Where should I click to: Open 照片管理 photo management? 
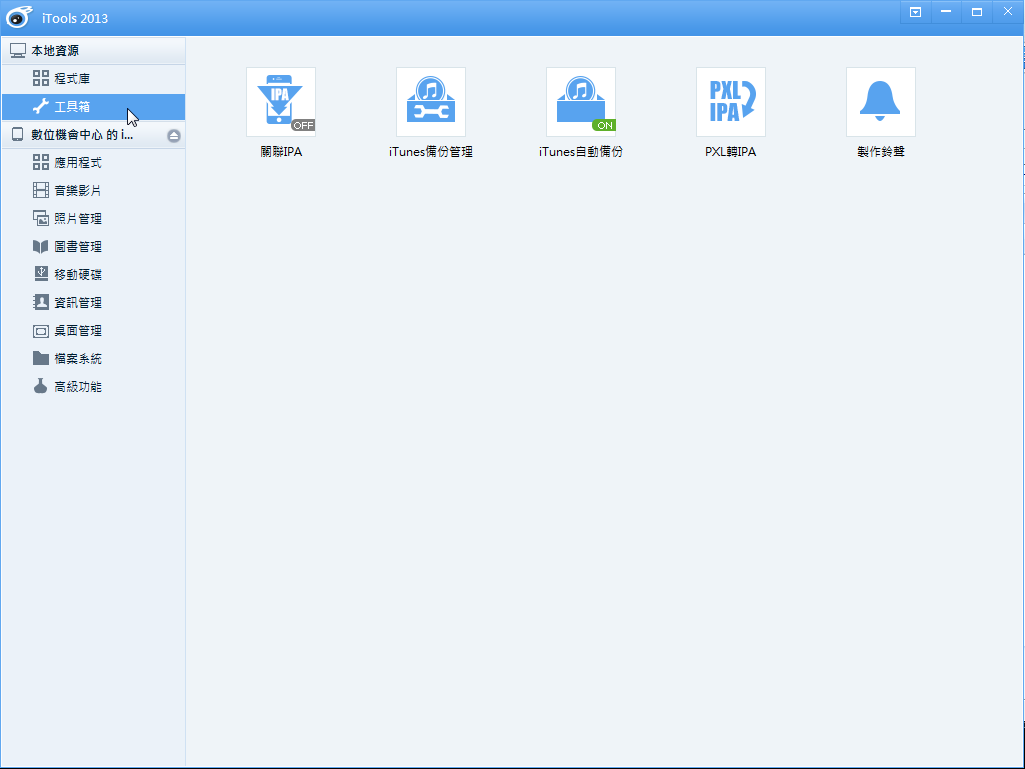pos(93,218)
